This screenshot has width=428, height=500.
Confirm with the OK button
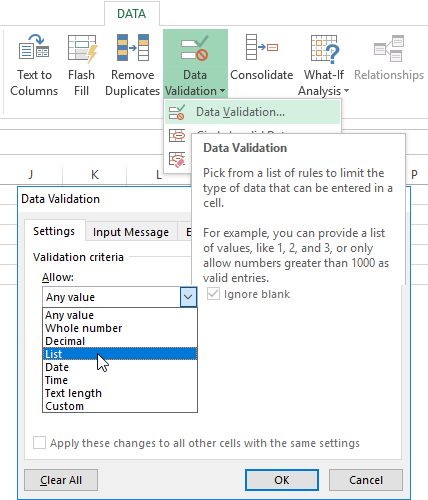[x=282, y=480]
